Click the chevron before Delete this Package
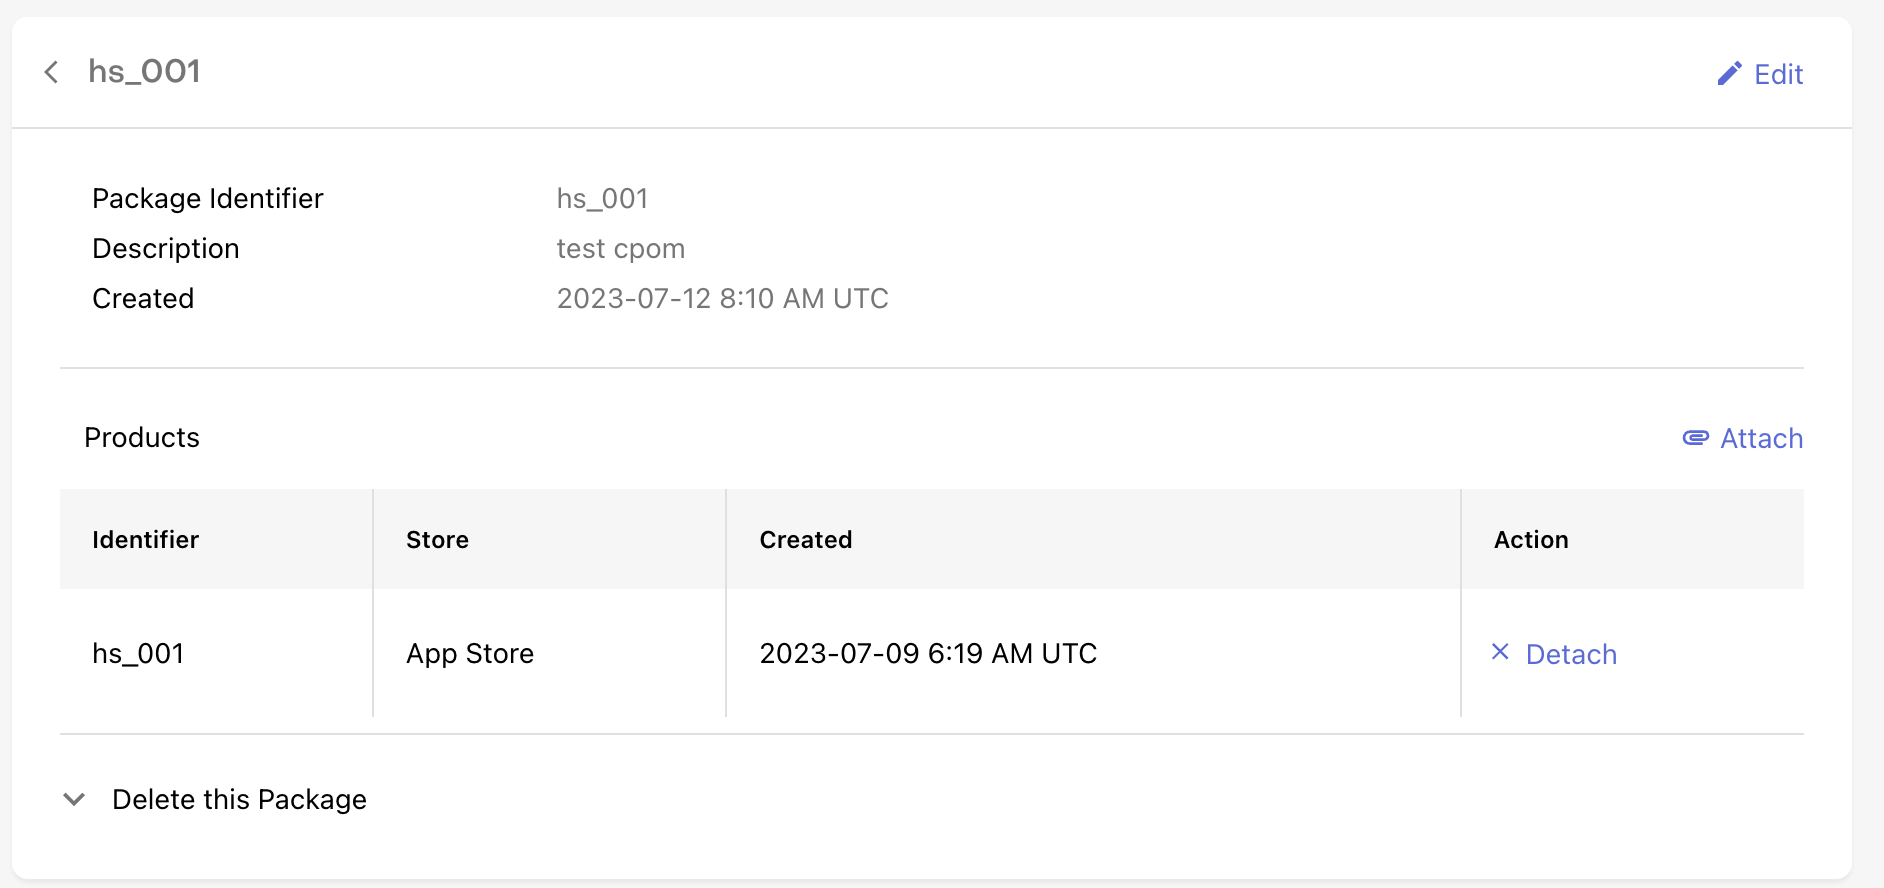 click(x=73, y=799)
